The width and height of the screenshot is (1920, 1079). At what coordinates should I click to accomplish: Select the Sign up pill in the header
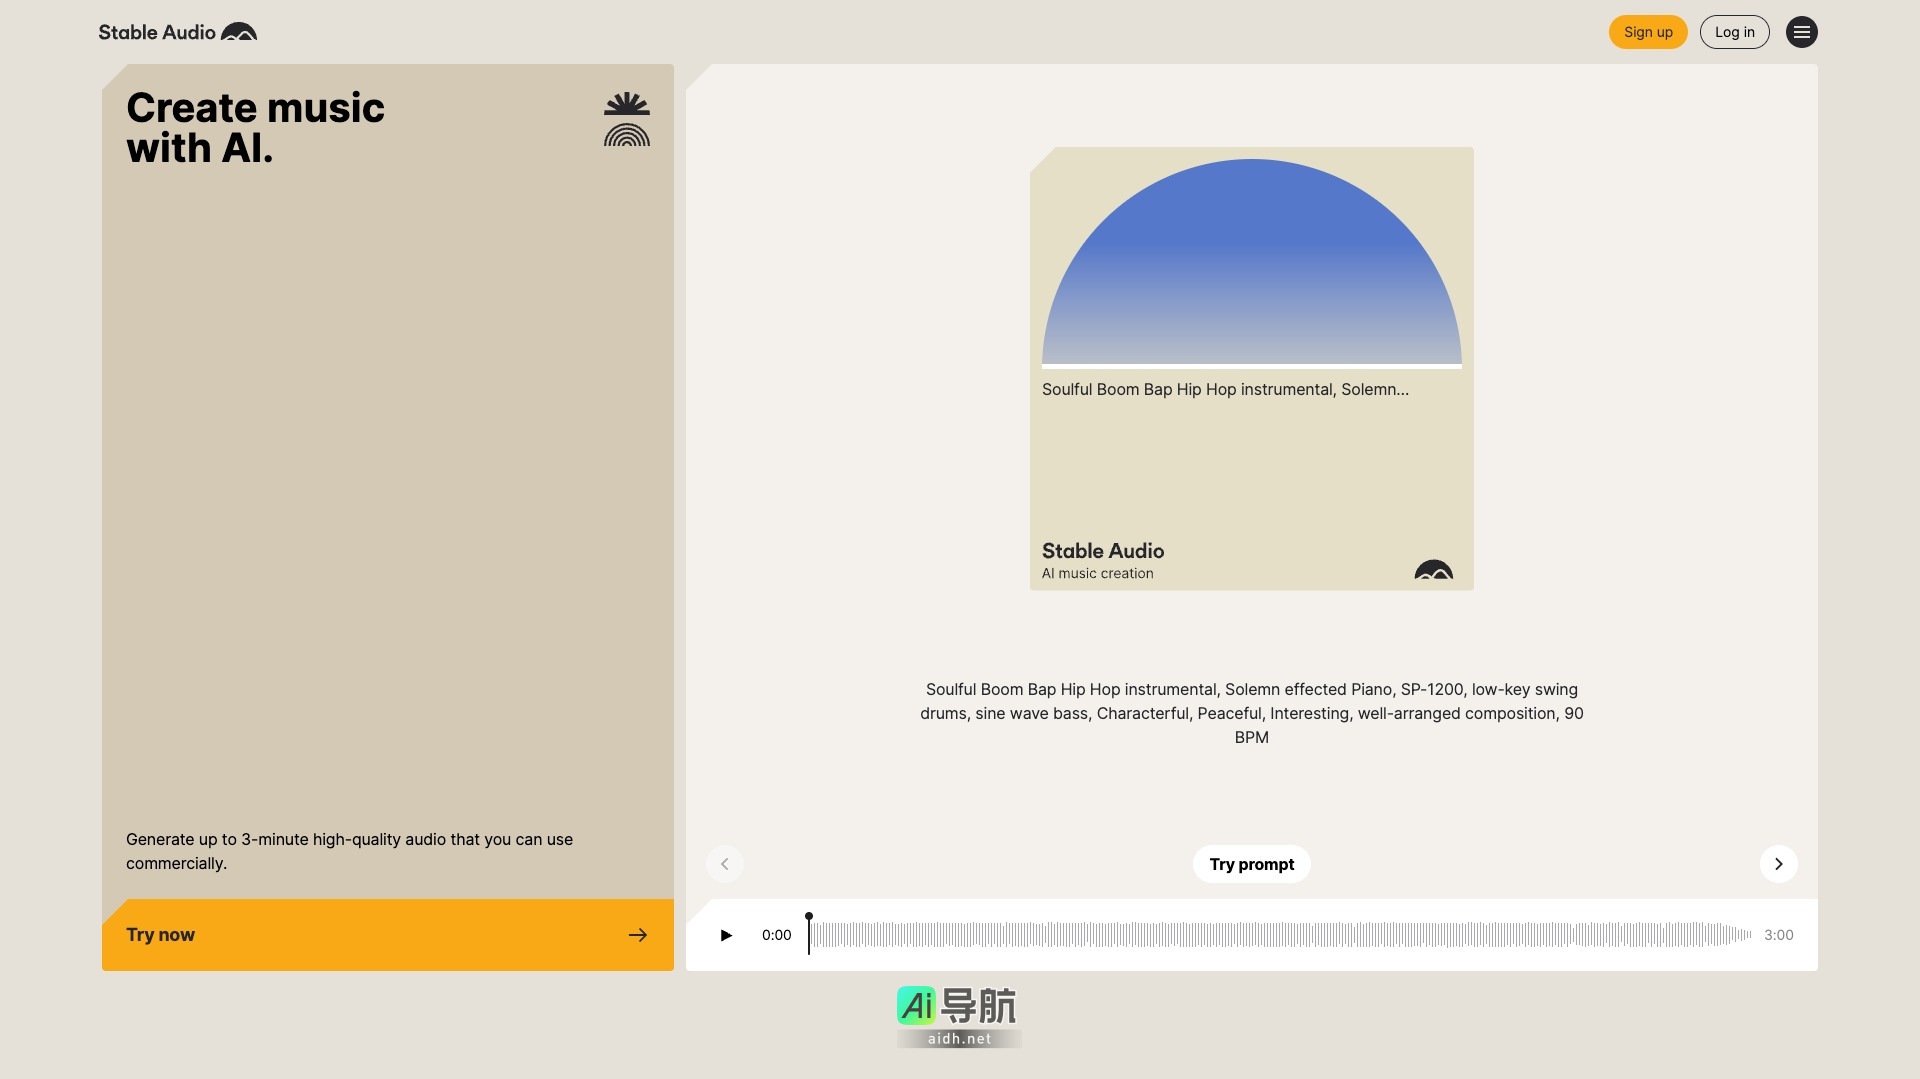coord(1648,32)
